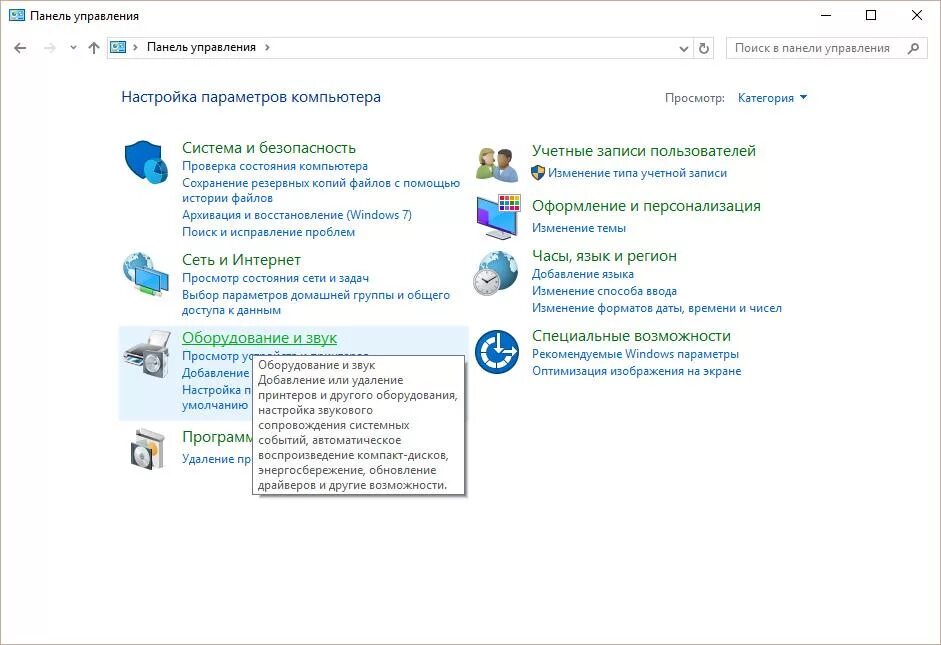
Task: Open Сеть и Интернет category
Action: [241, 260]
